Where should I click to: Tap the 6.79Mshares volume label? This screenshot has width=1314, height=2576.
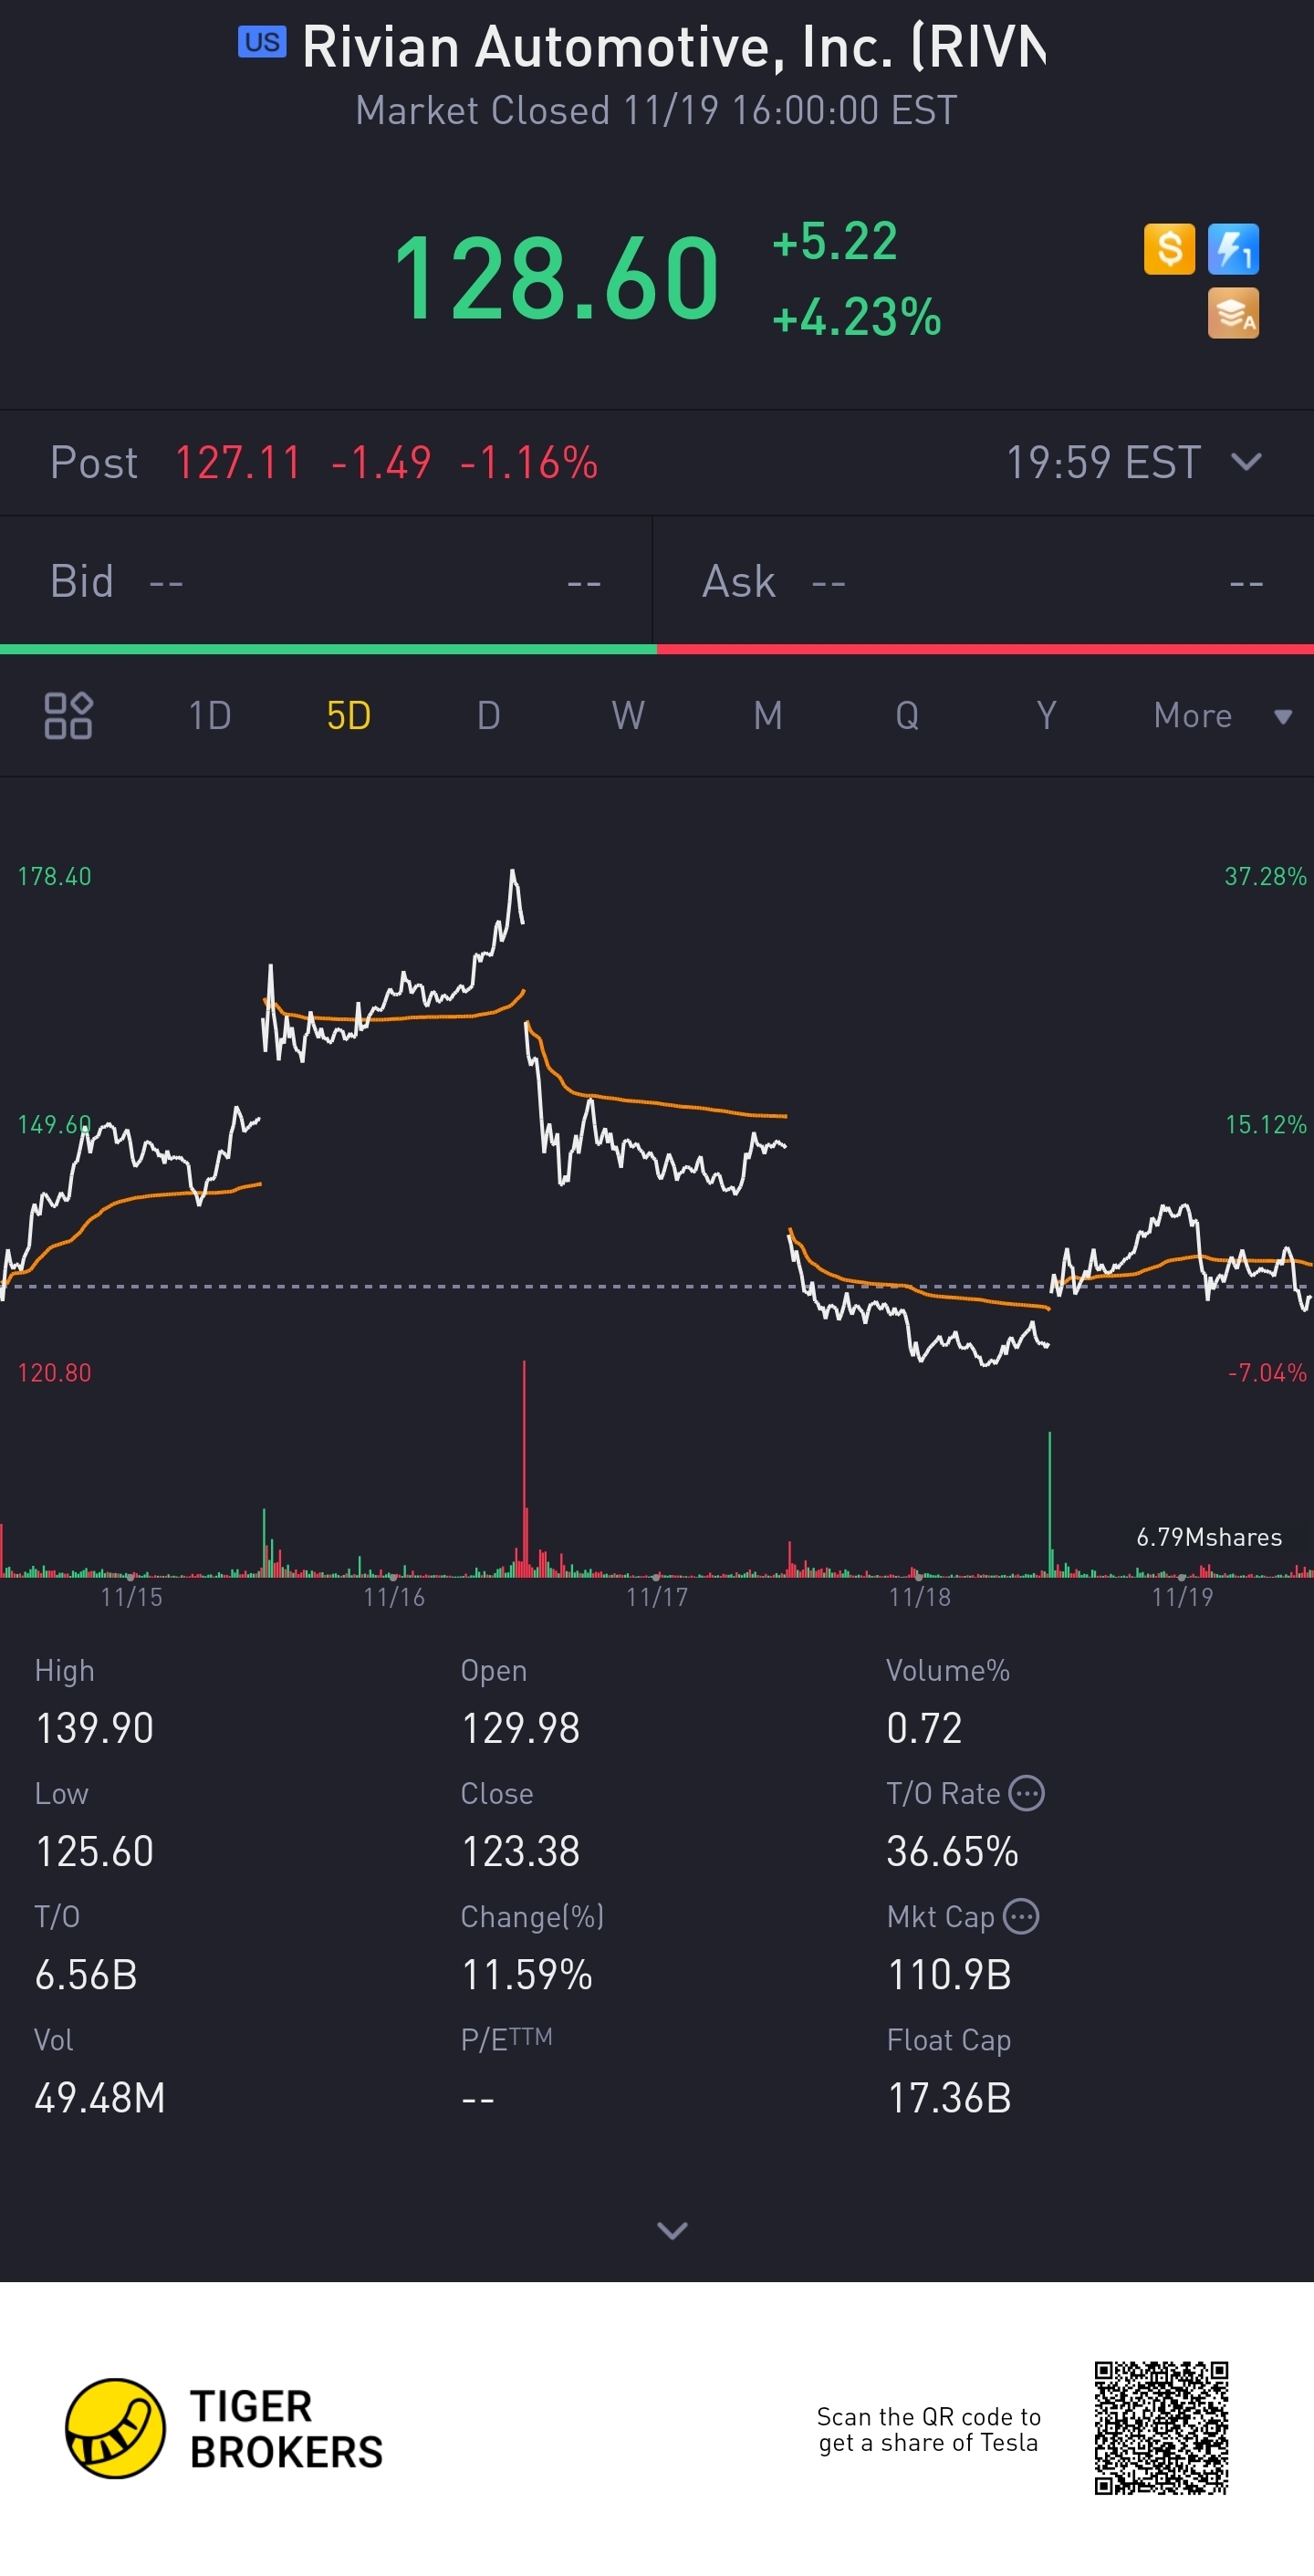pos(1209,1537)
